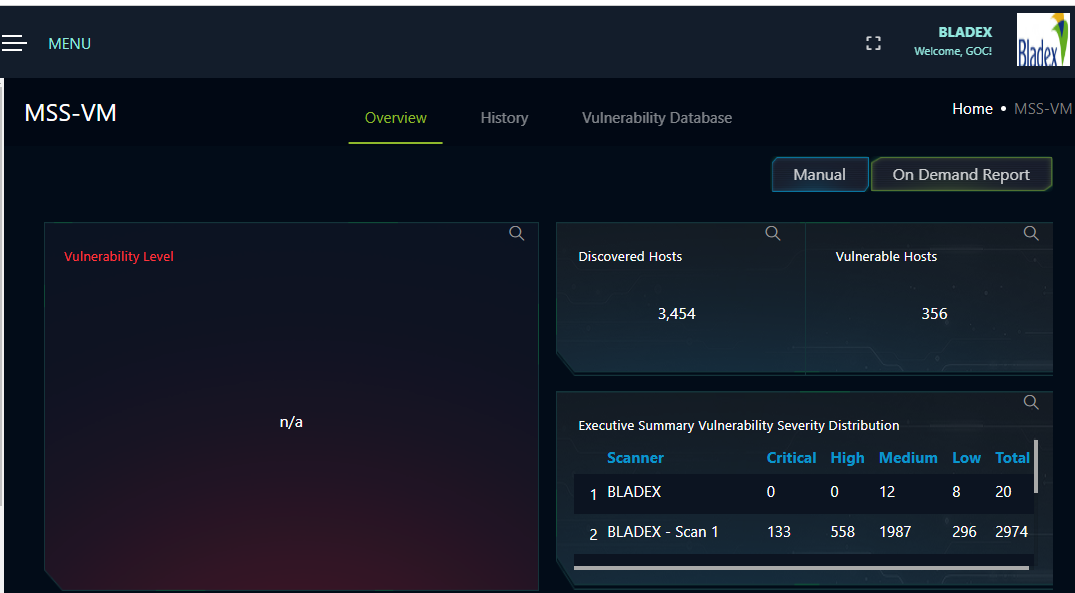Screen dimensions: 1075x593
Task: Switch to the History tab
Action: (504, 118)
